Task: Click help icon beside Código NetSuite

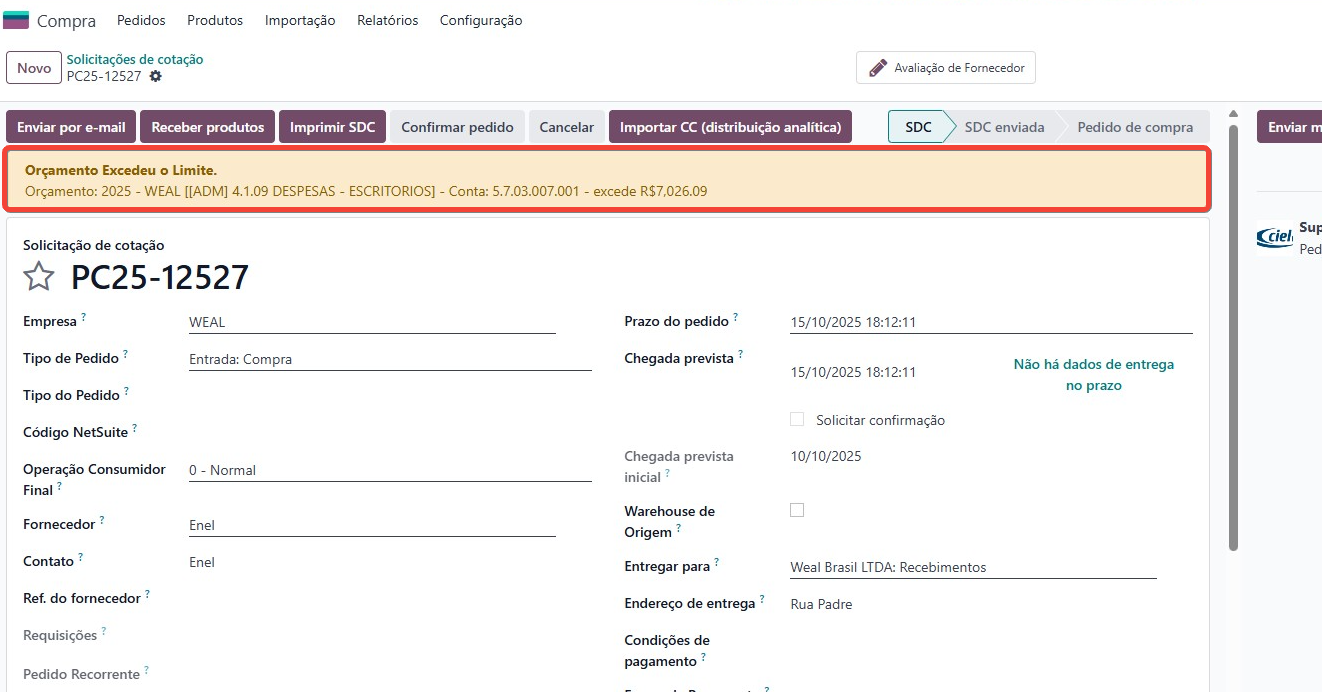Action: click(135, 428)
